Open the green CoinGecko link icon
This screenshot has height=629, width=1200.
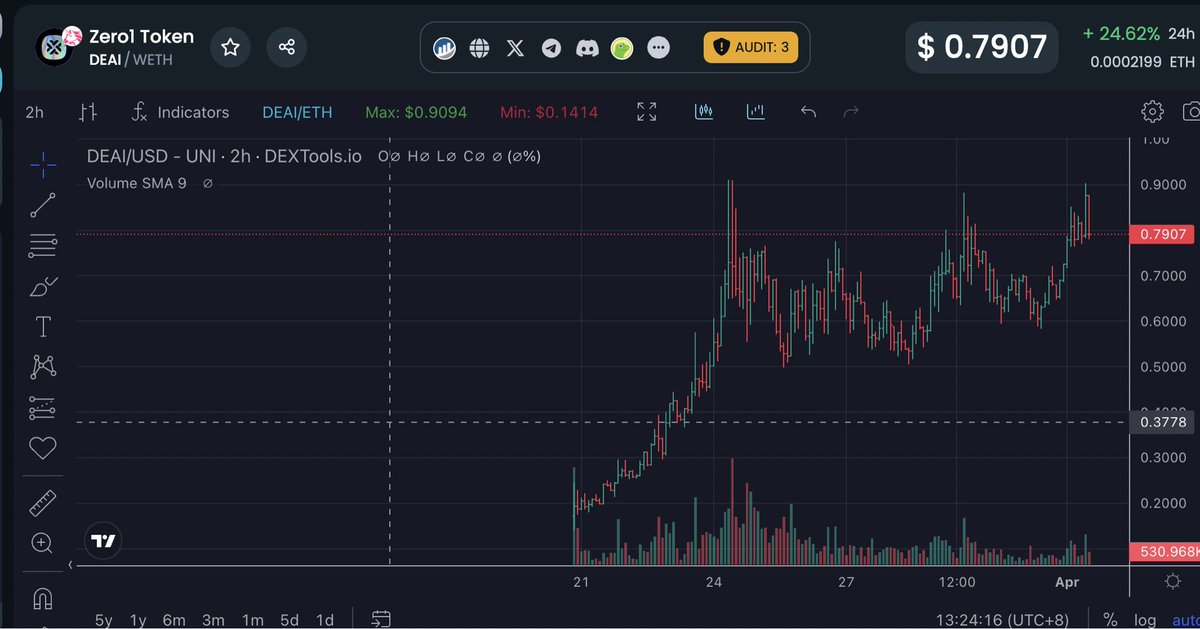(x=622, y=47)
